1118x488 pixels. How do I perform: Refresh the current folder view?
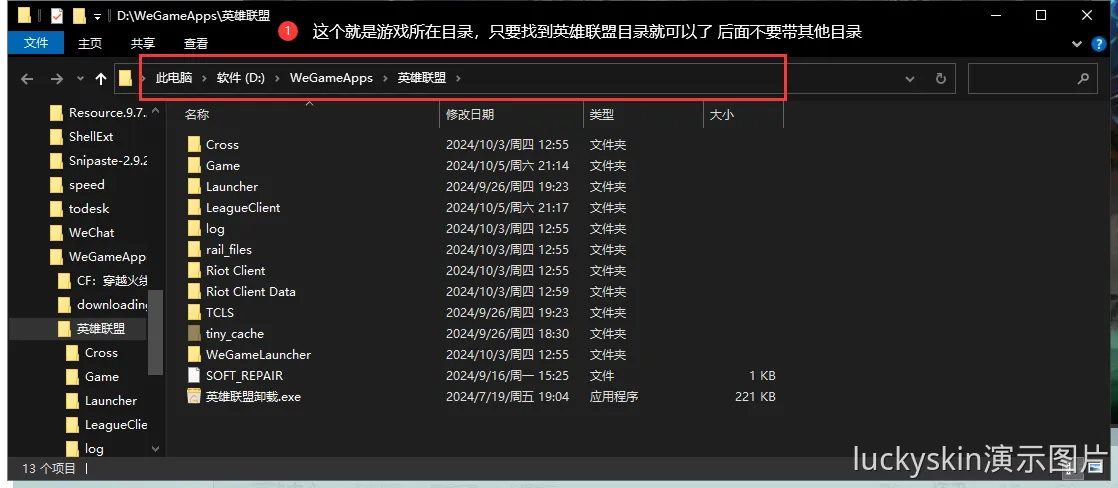[x=940, y=78]
